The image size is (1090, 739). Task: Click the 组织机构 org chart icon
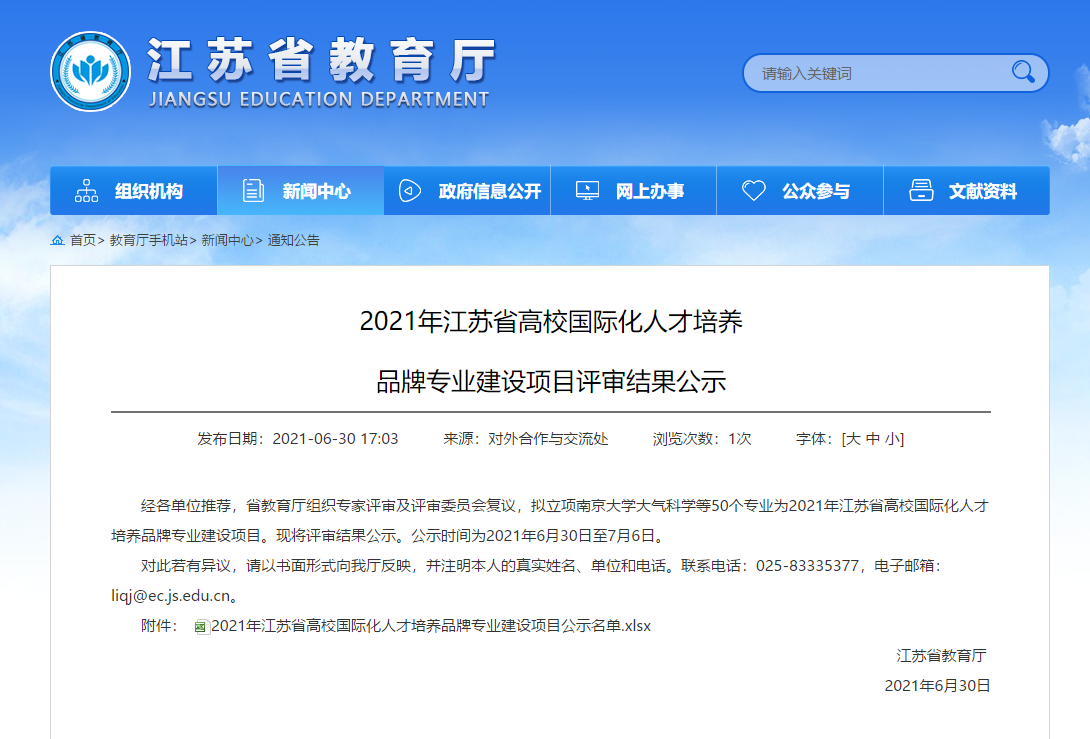(x=87, y=191)
